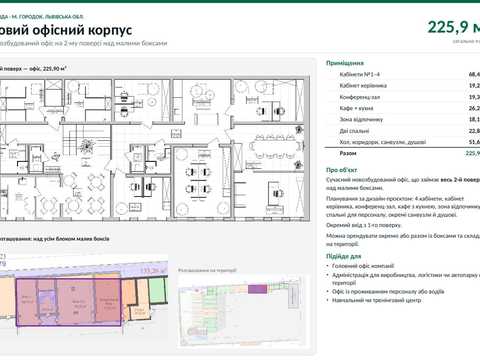Viewport: 480px width, 360px height.
Task: Click the green room in the placement plan
Action: 157,290
